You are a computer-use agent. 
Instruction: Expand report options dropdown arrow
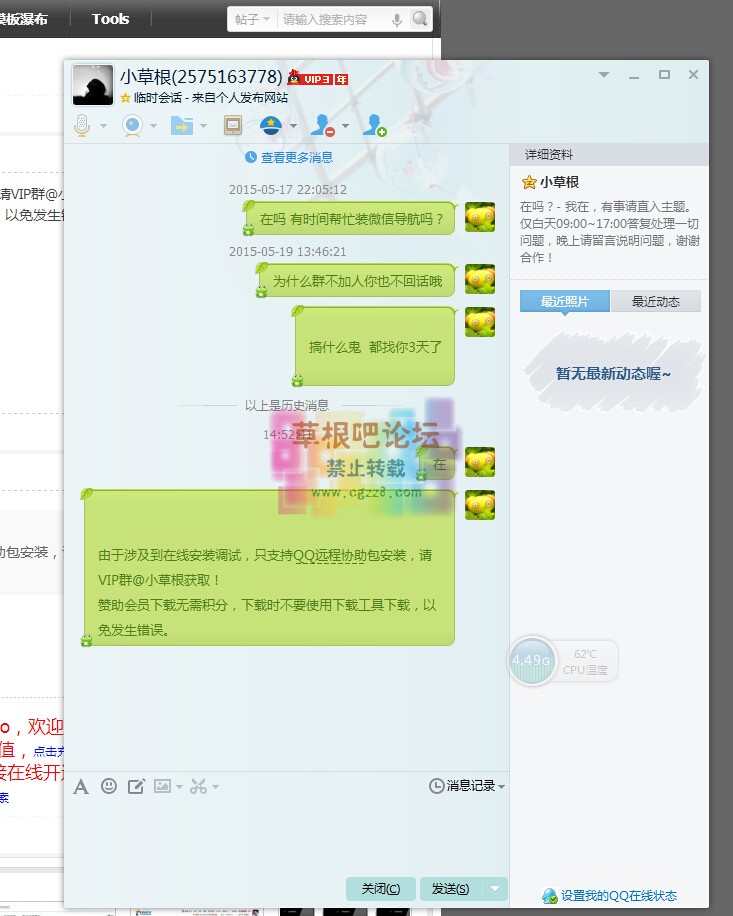pos(293,126)
